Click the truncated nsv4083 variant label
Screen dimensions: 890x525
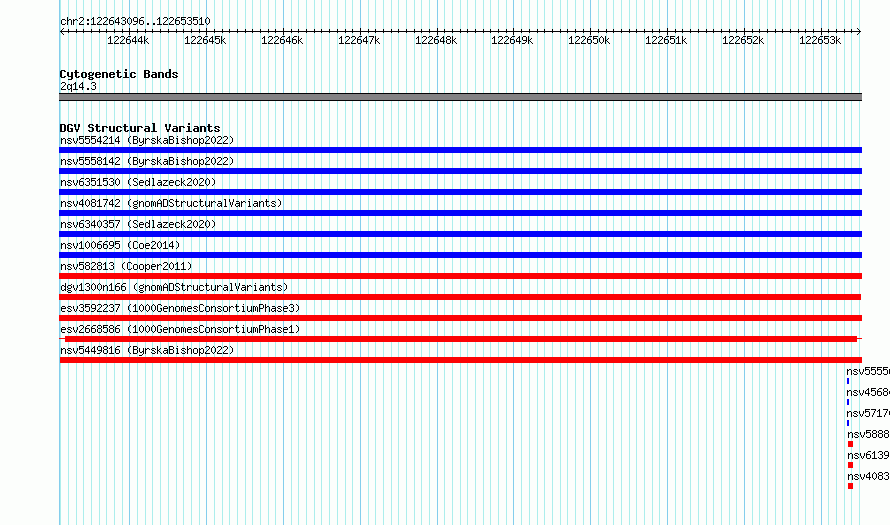(x=868, y=476)
